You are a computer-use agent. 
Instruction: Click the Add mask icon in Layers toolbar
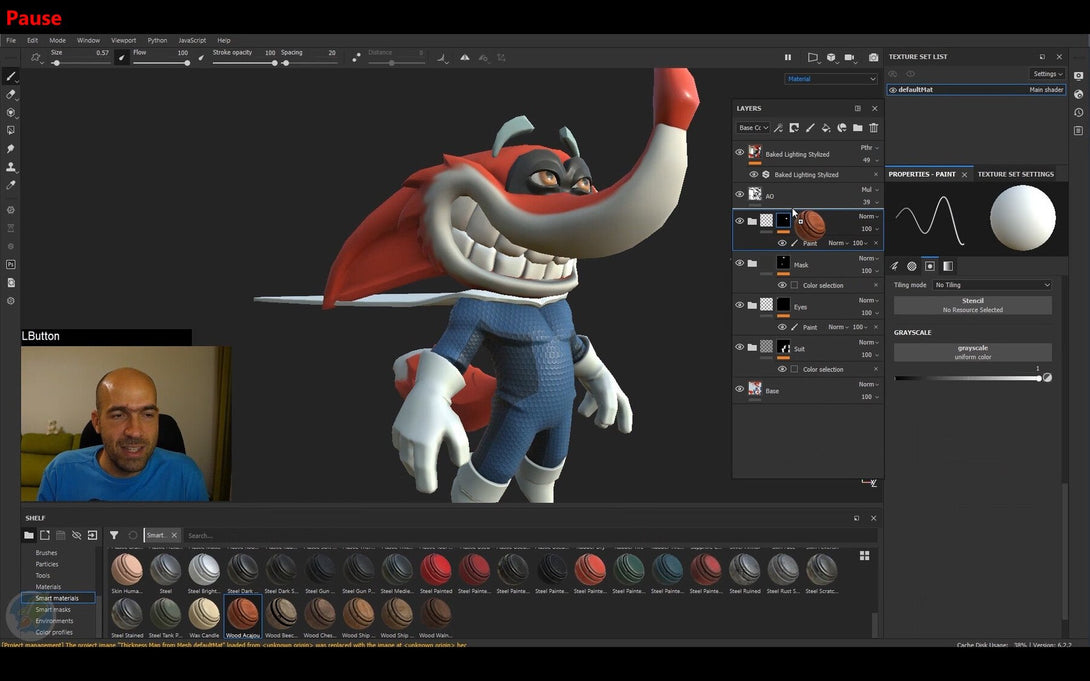[x=794, y=128]
